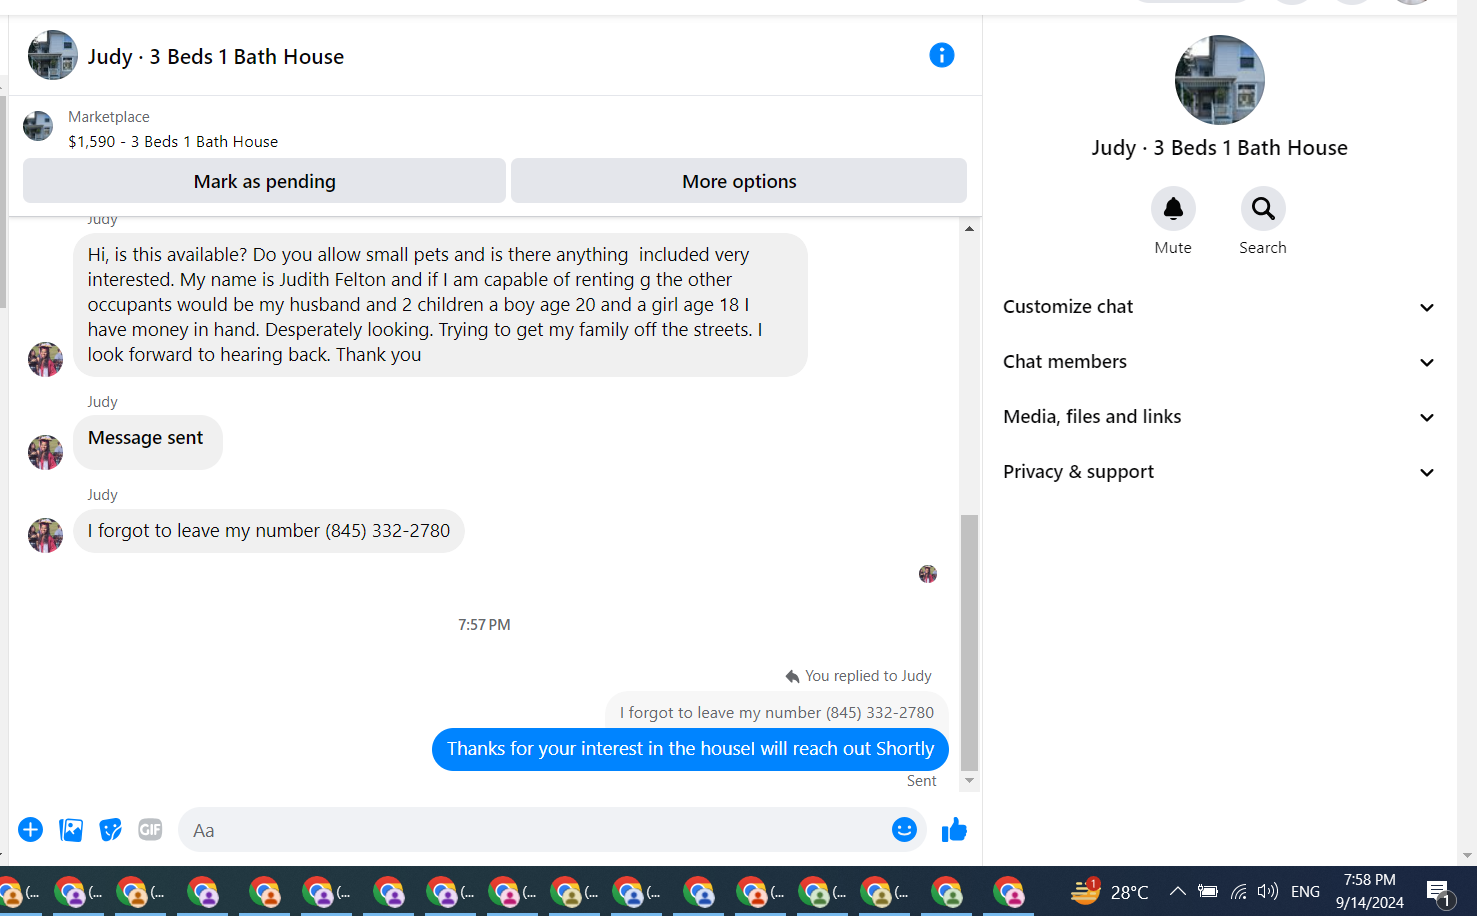Choose a sticker from the sticker icon
Screen dimensions: 1477x916
click(x=110, y=829)
